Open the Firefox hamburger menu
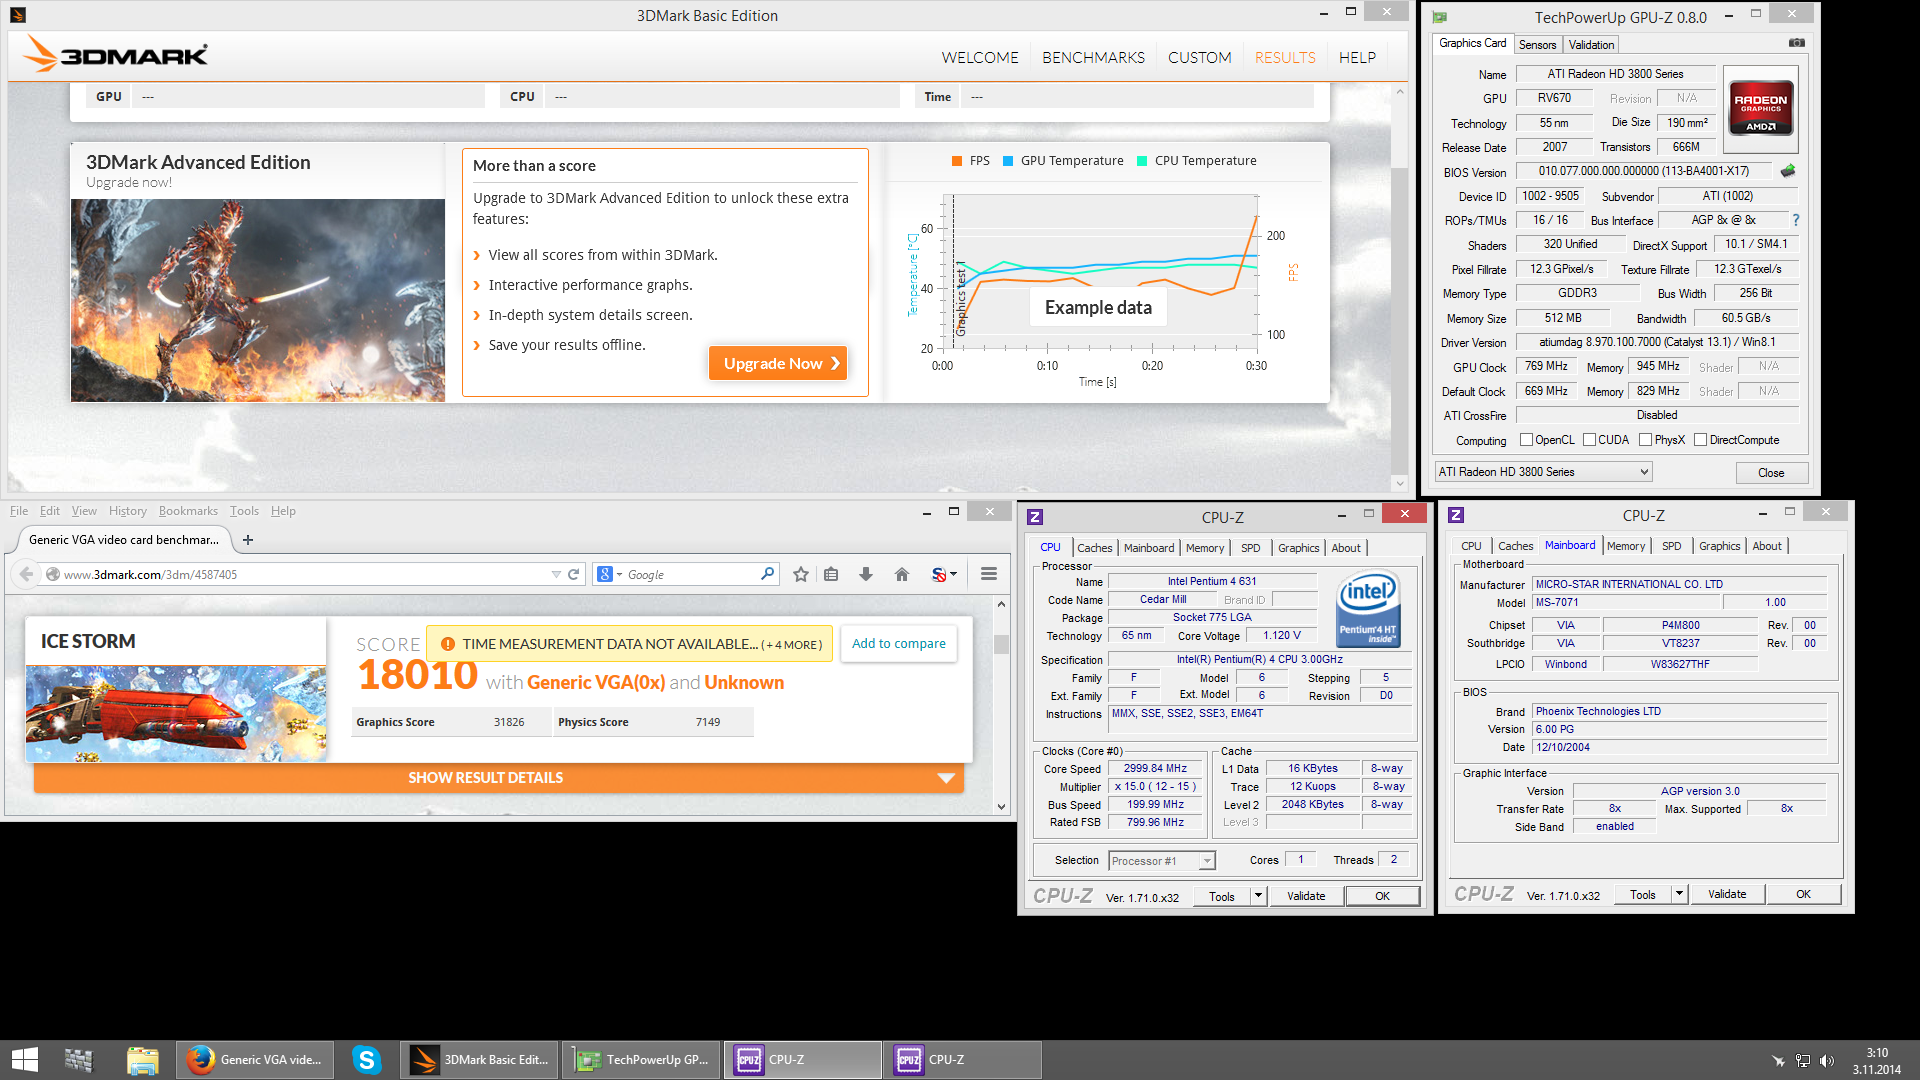 click(989, 574)
